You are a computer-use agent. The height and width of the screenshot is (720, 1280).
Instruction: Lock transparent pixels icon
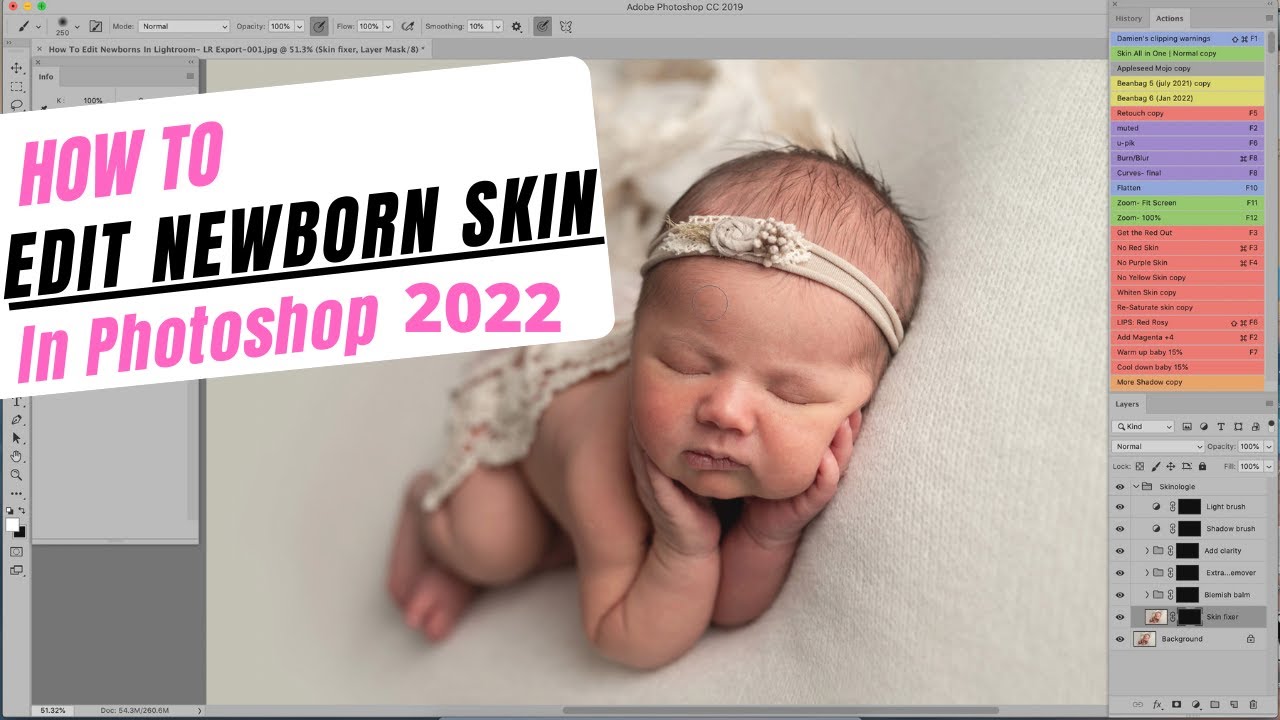click(1139, 466)
